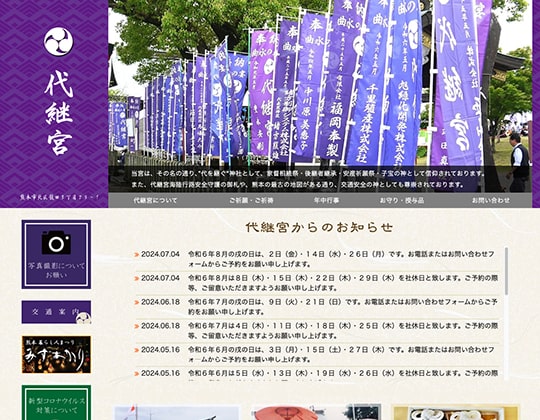This screenshot has height=420, width=540.
Task: Open the red parasol photo thumbnail
Action: tap(316, 412)
